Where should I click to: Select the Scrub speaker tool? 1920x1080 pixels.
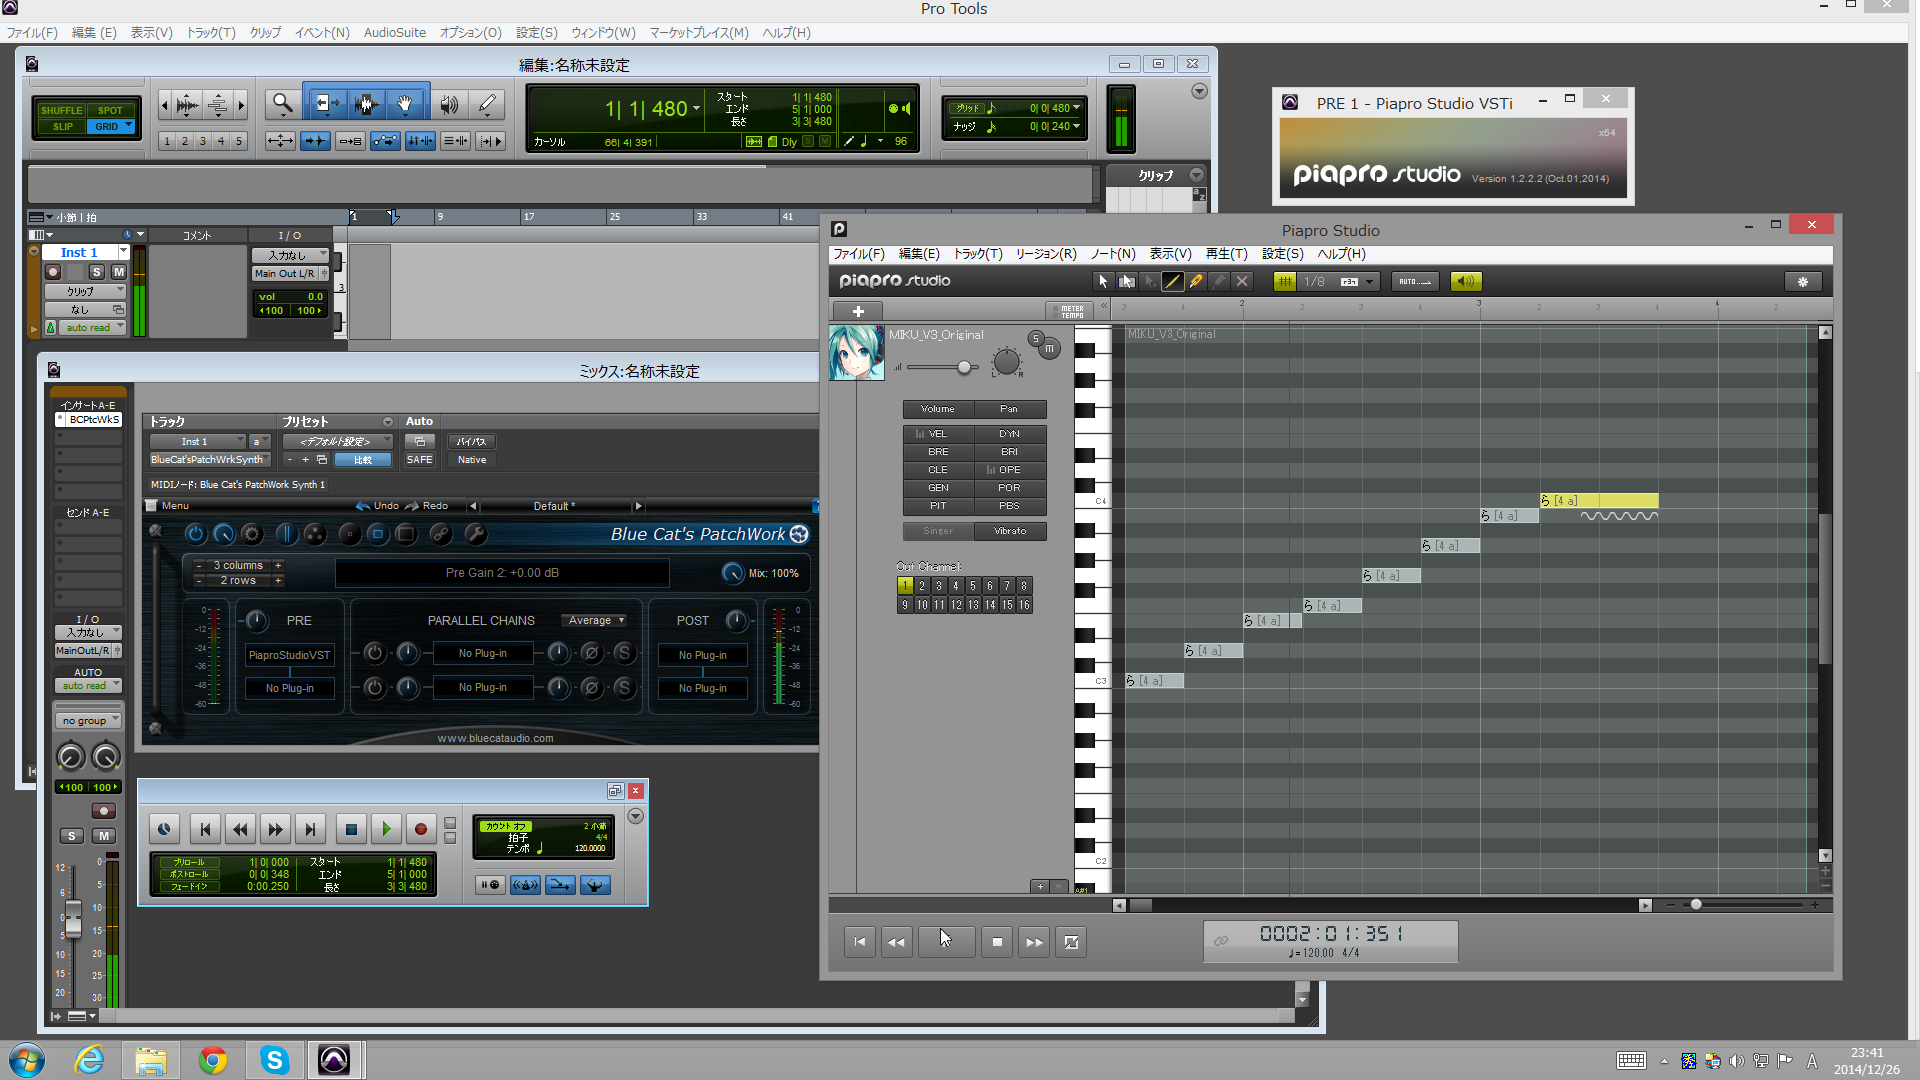[449, 104]
